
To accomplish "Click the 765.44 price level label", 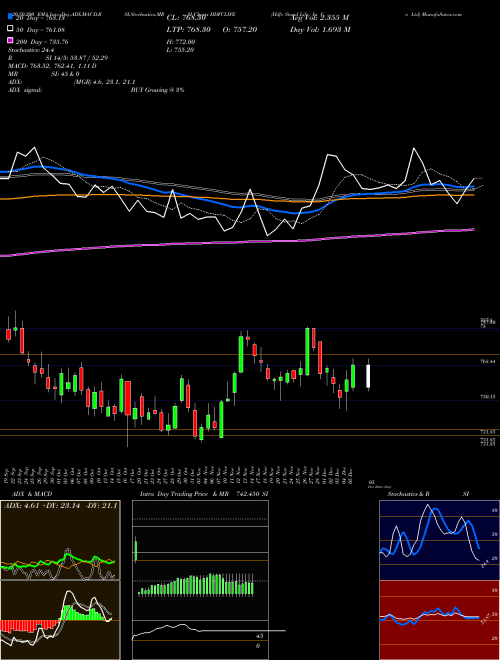I will [x=489, y=361].
